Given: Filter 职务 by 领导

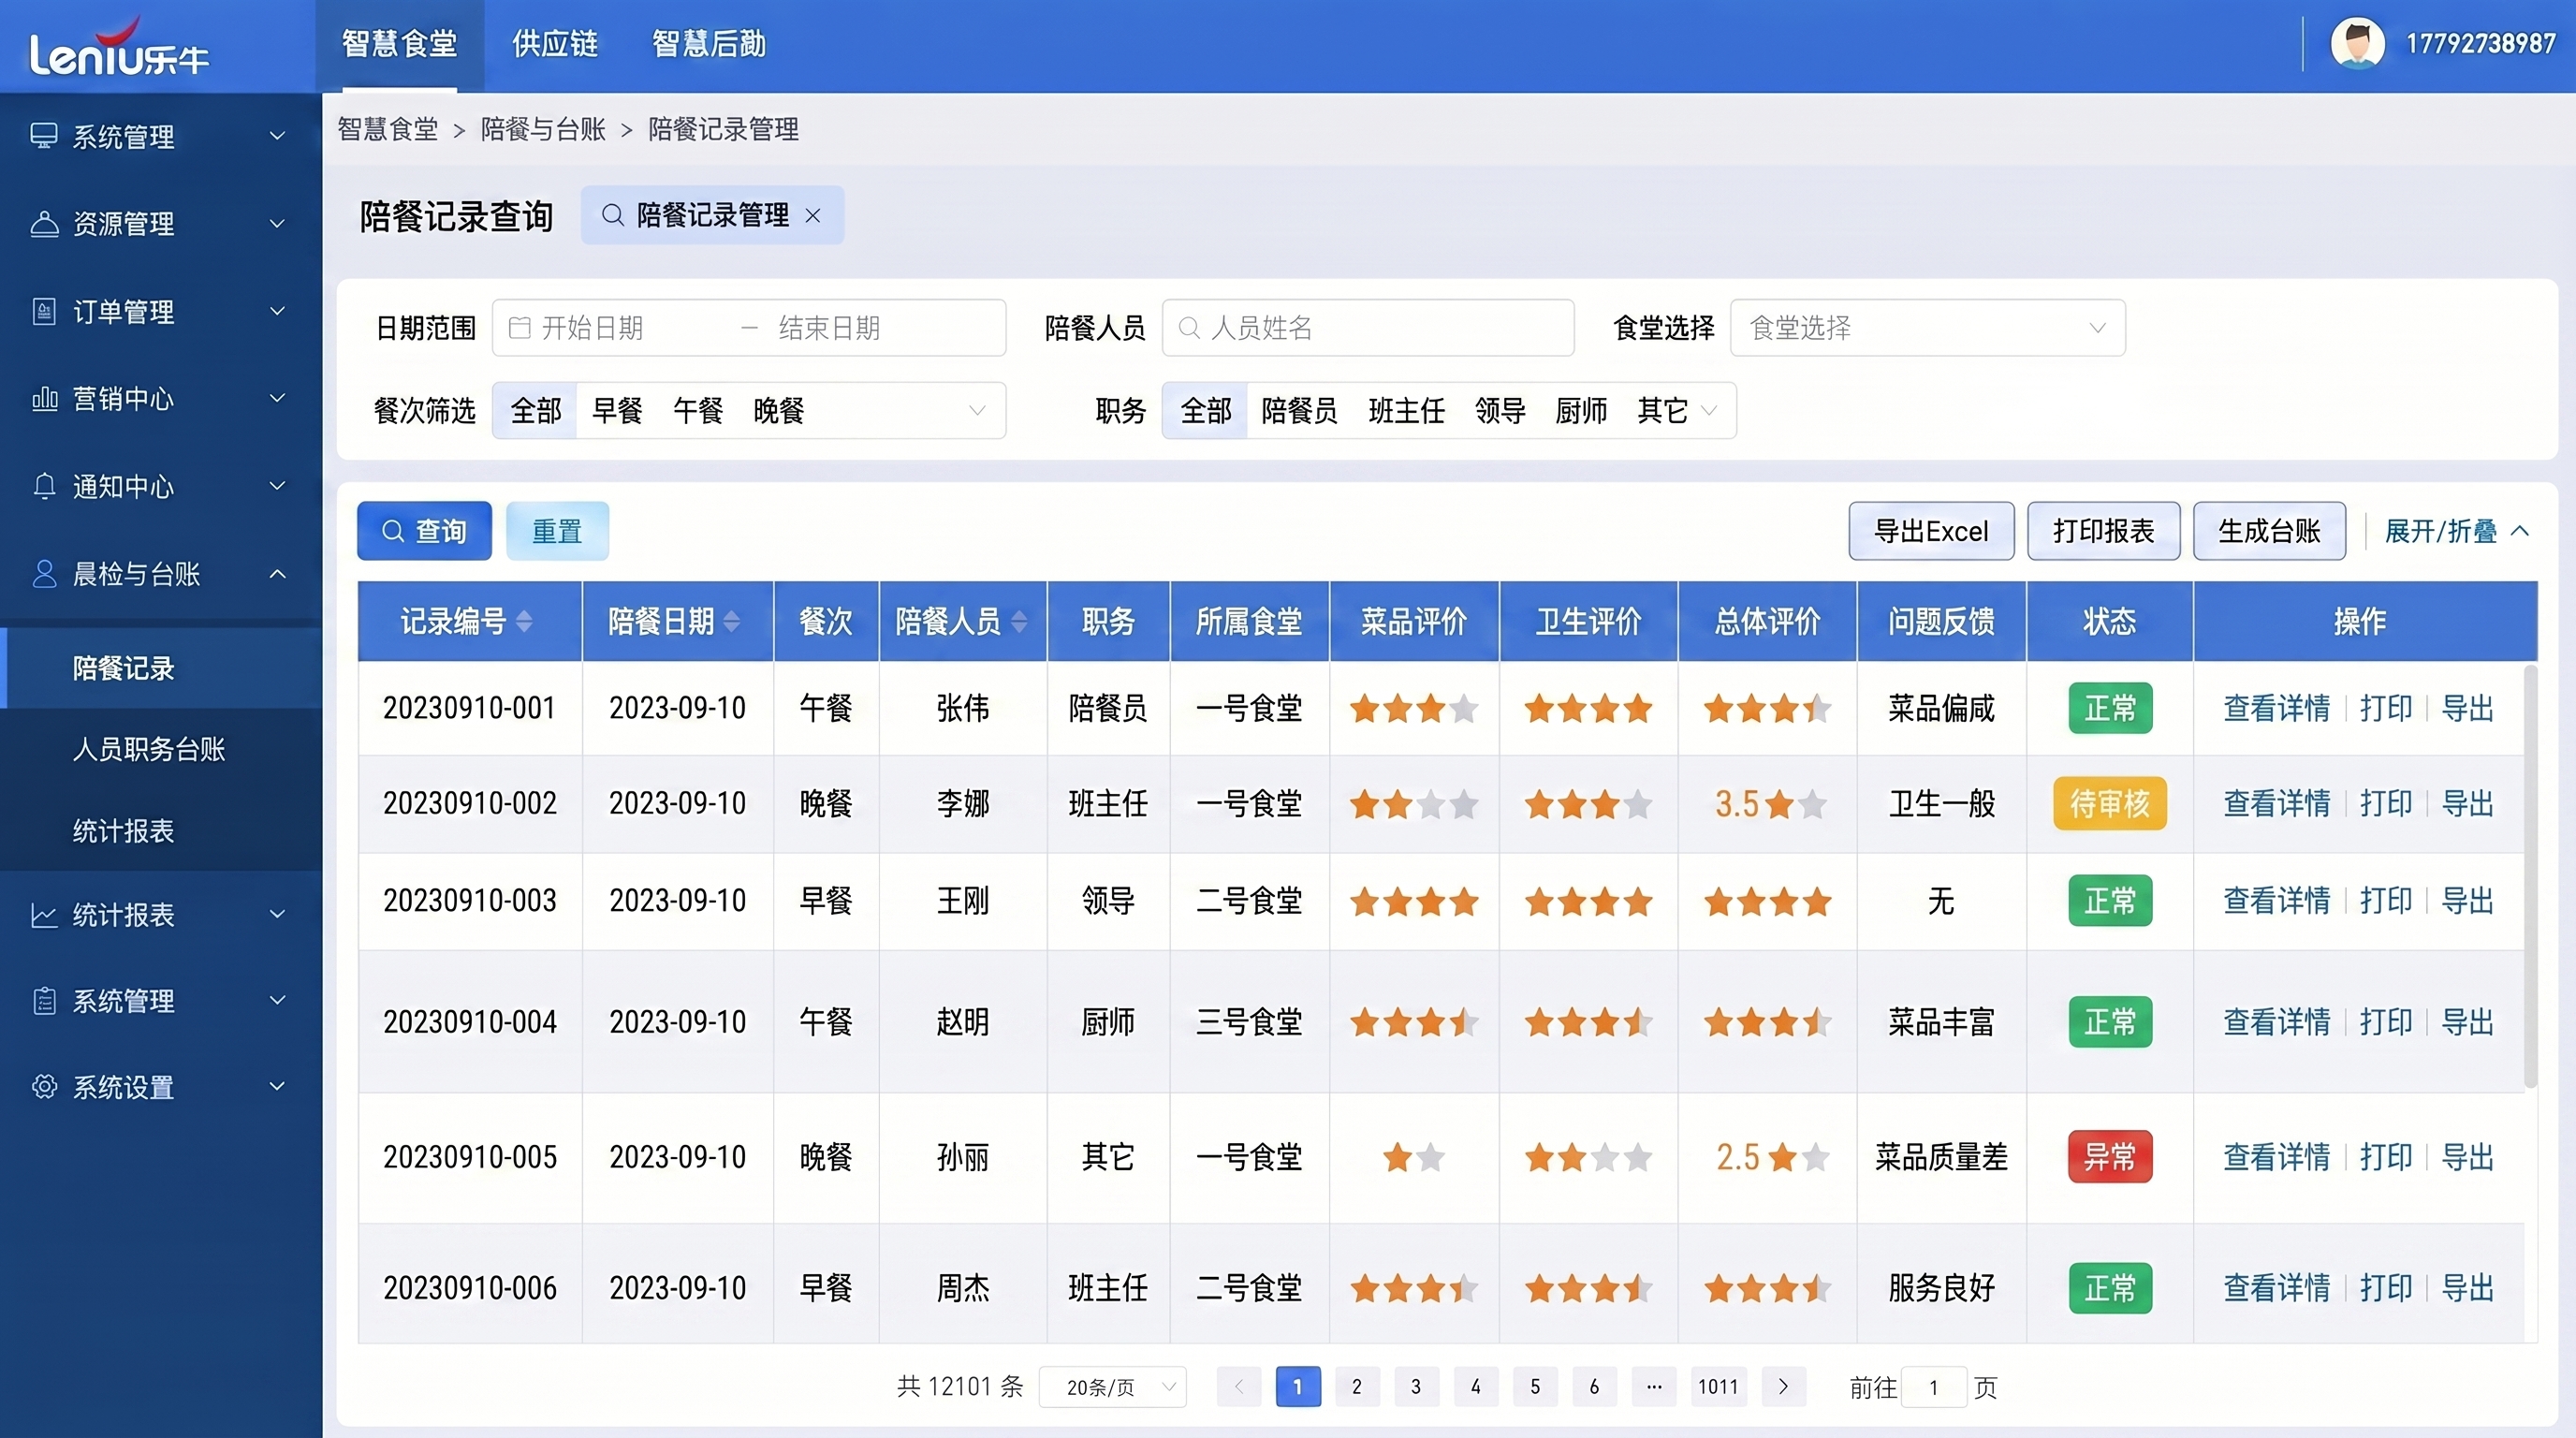Looking at the screenshot, I should [x=1500, y=411].
